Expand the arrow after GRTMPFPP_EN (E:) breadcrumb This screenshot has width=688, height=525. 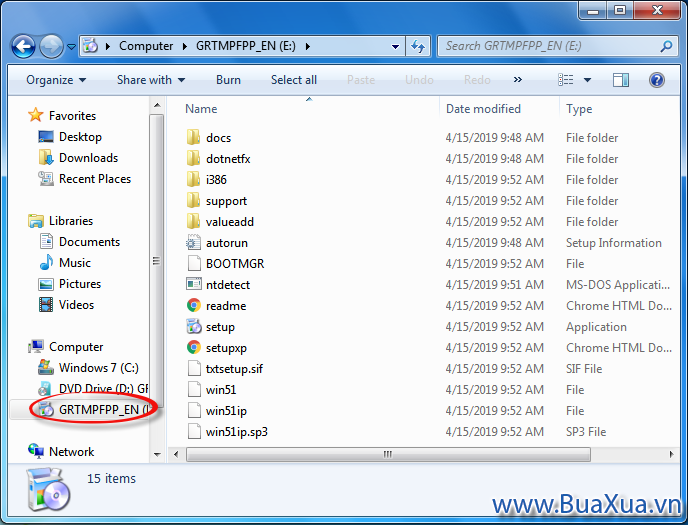point(308,46)
